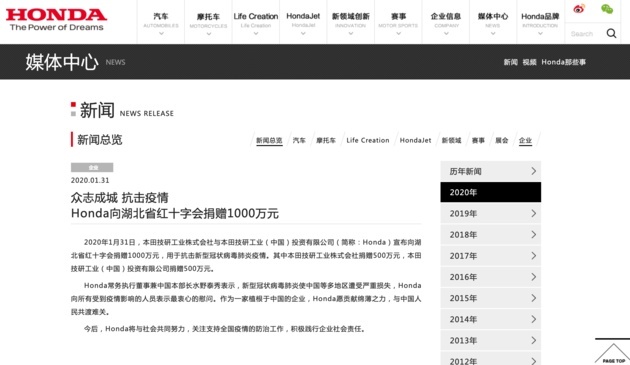Click headline 众志成城 抗击疫情
Screen dimensions: 630x365
coord(120,198)
